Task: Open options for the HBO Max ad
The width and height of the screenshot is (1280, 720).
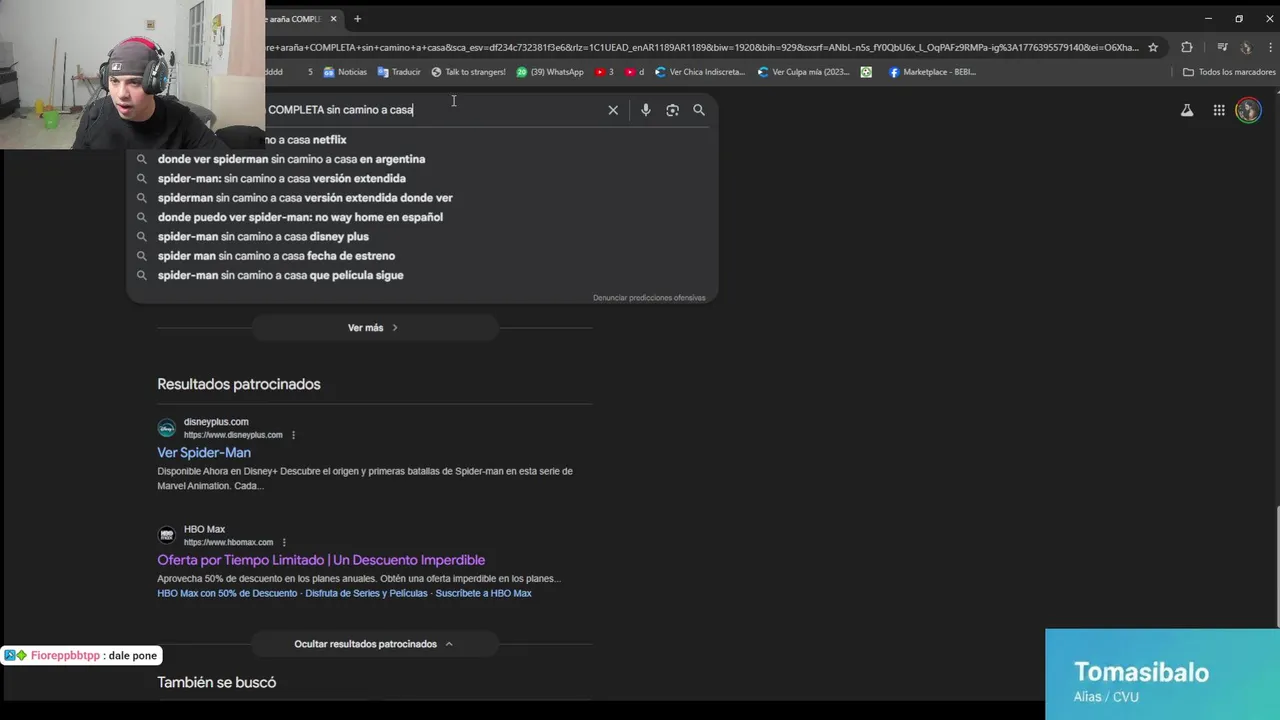Action: pos(284,542)
